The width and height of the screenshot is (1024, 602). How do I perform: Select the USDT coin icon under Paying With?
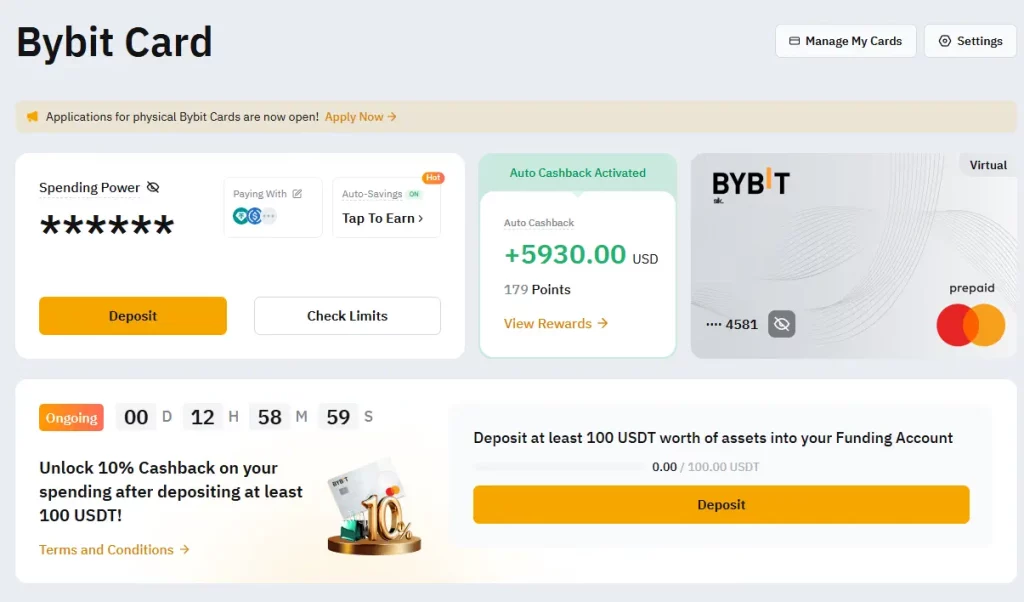point(243,215)
